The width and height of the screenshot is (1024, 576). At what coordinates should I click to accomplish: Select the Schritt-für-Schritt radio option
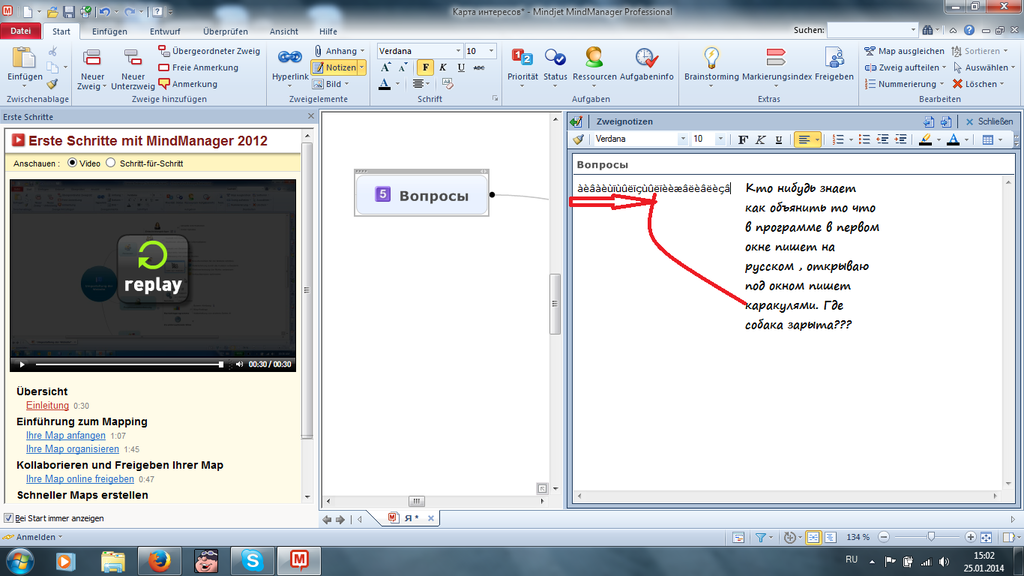coord(111,163)
